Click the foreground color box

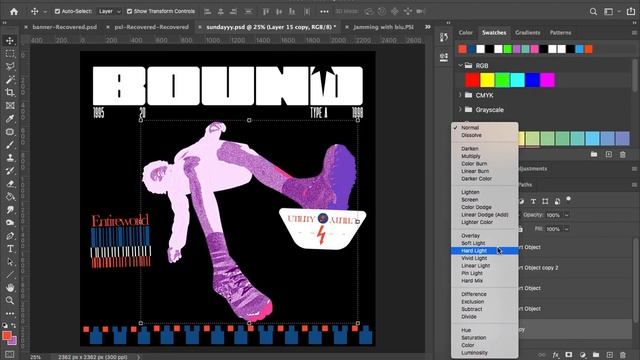(7, 336)
